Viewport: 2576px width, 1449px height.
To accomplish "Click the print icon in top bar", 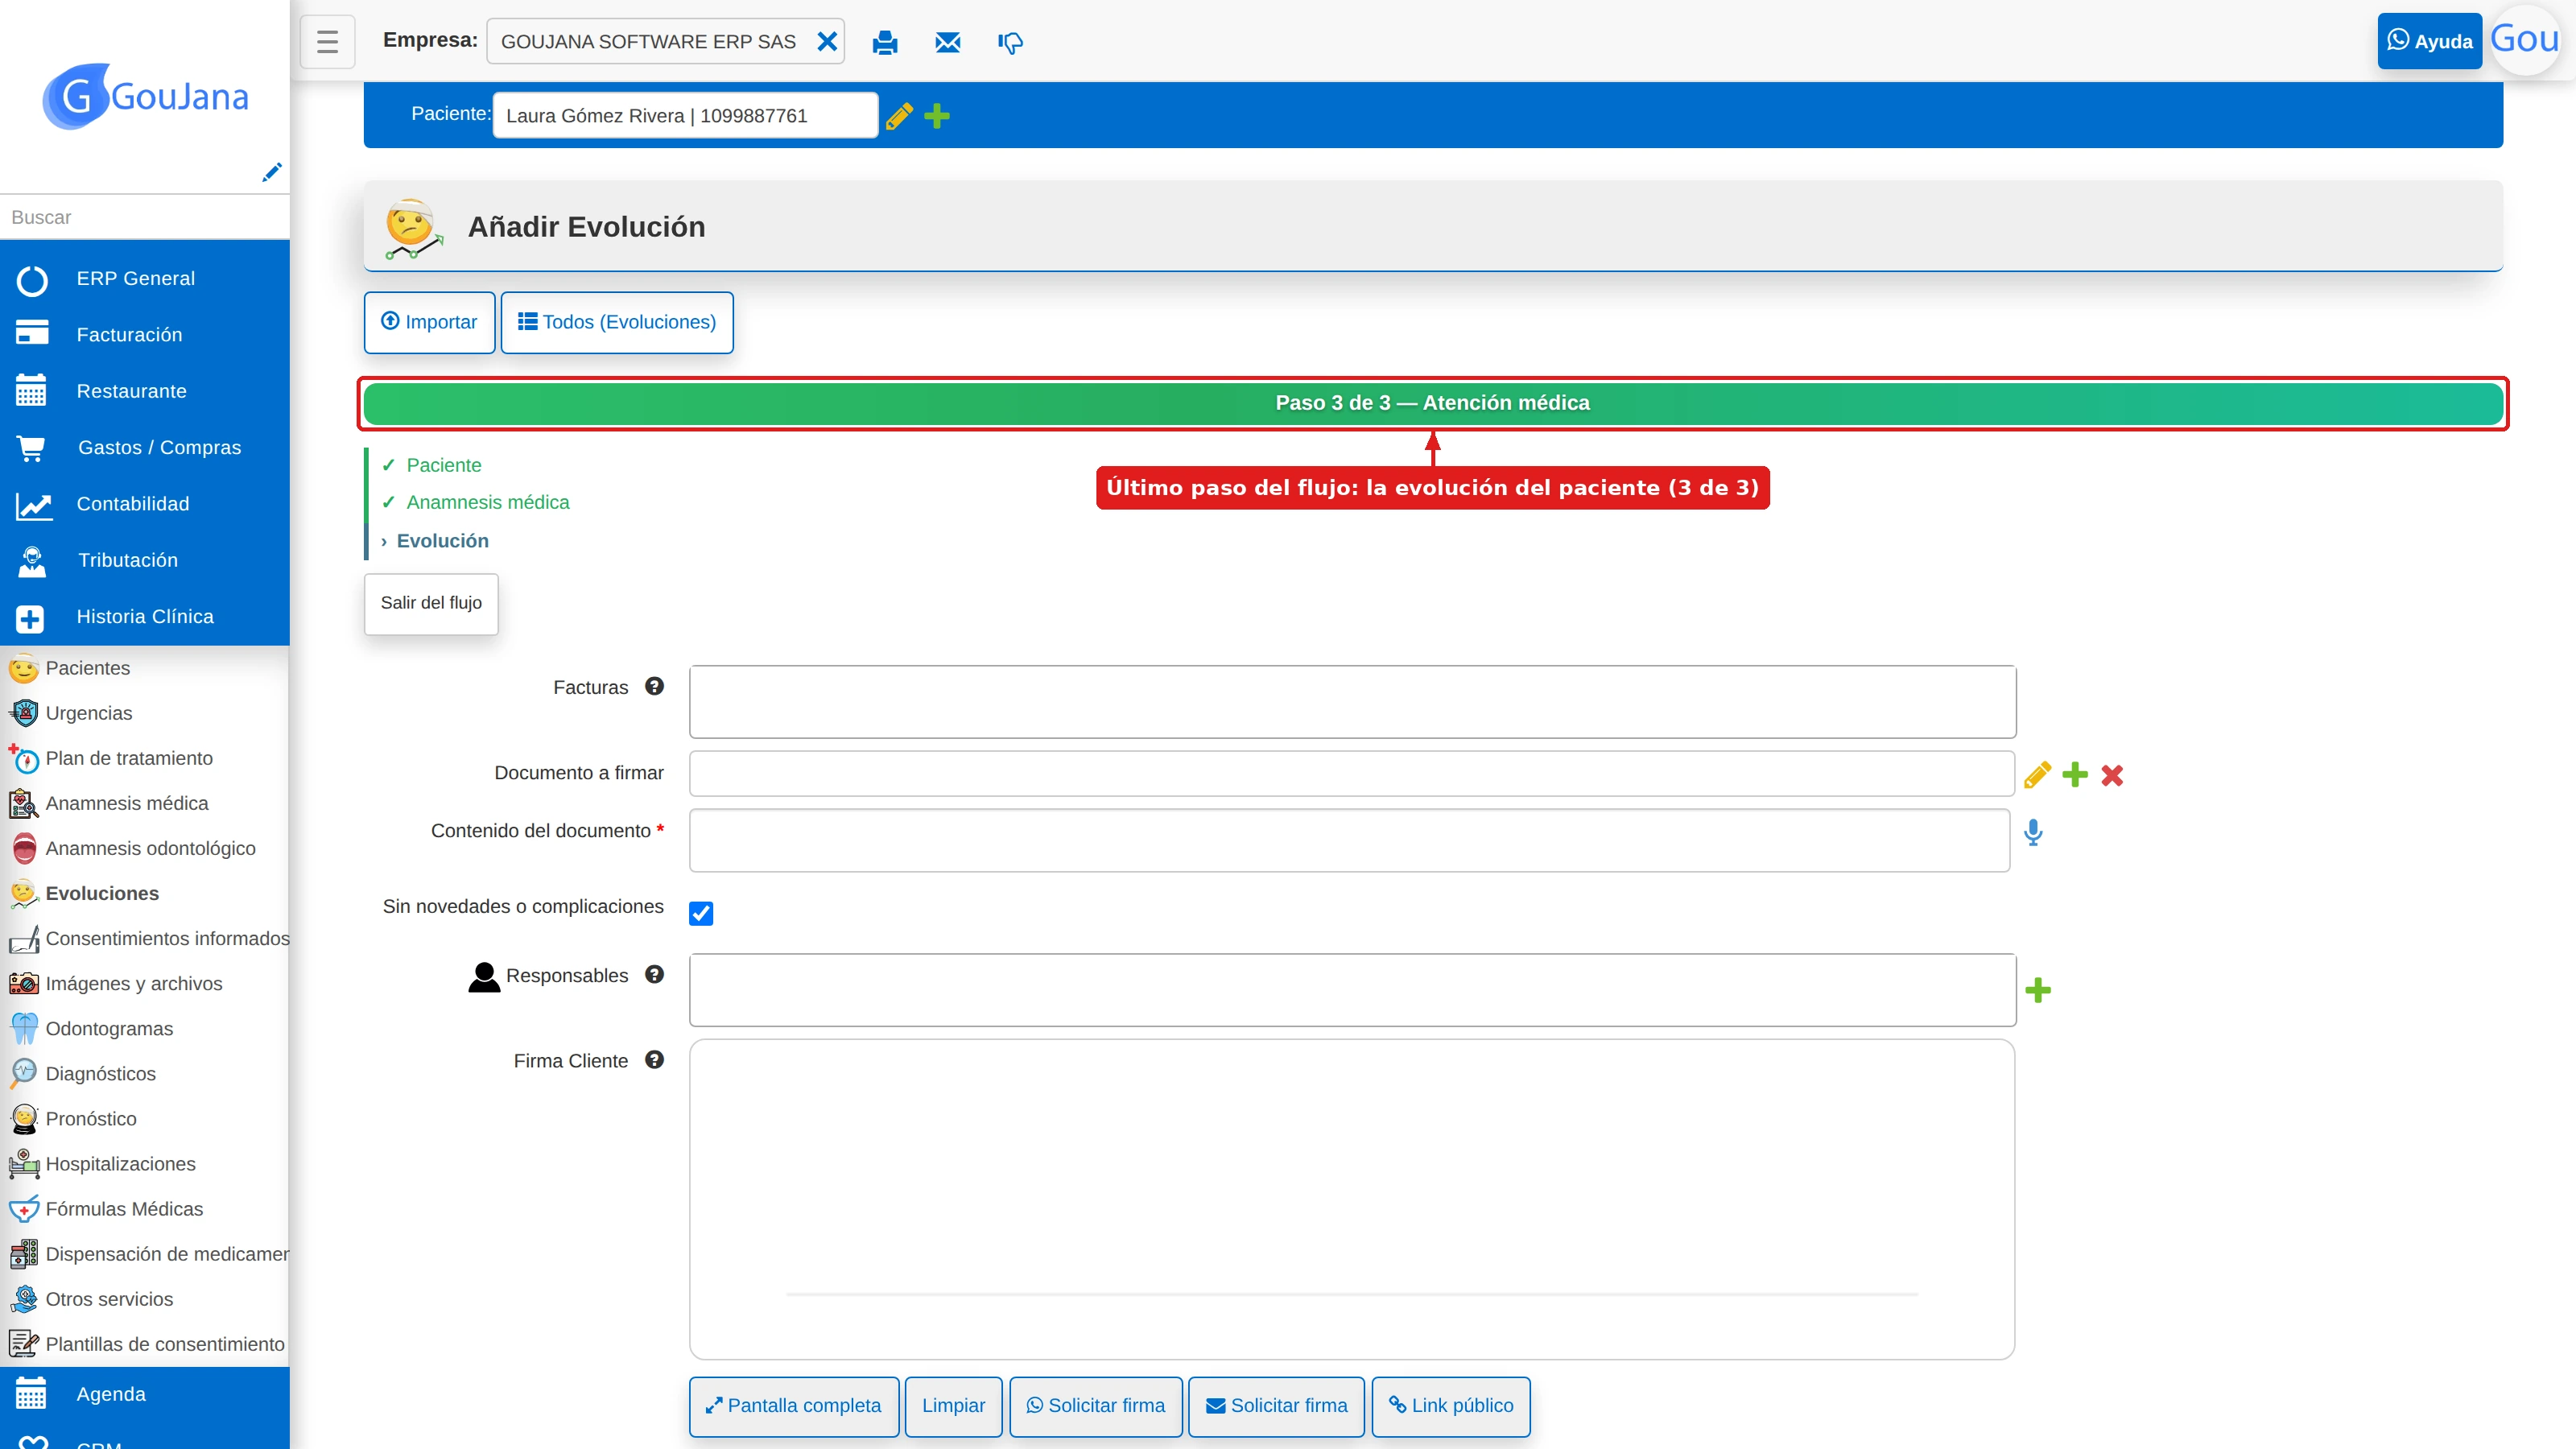I will [x=885, y=42].
